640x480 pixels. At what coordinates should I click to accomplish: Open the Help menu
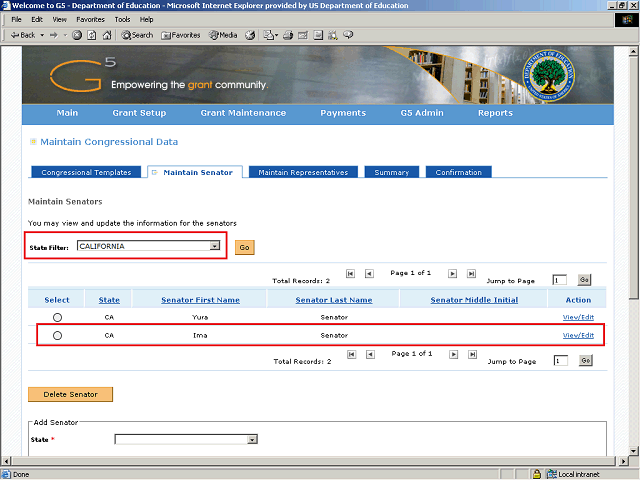tap(147, 20)
